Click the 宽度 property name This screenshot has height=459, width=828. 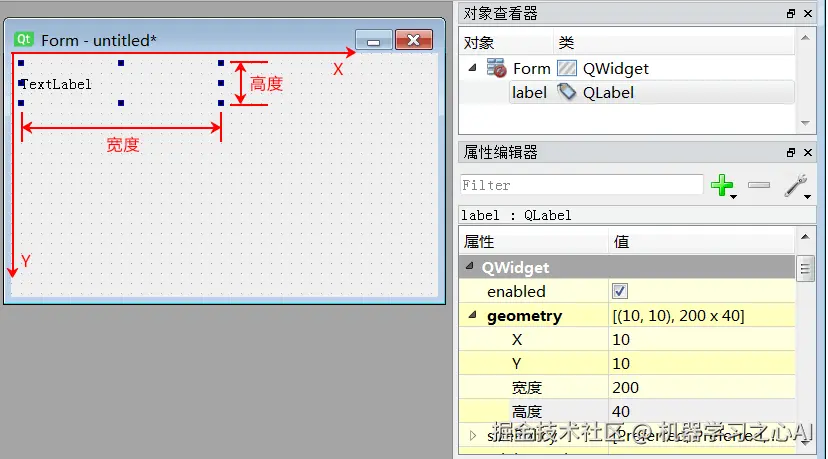[526, 388]
